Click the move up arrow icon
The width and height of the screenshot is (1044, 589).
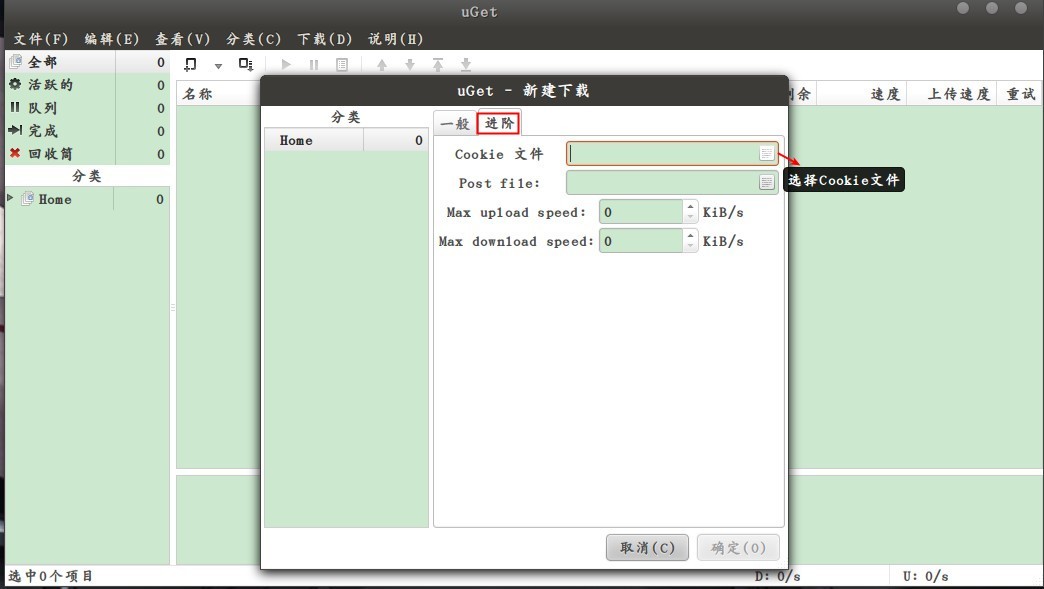382,65
